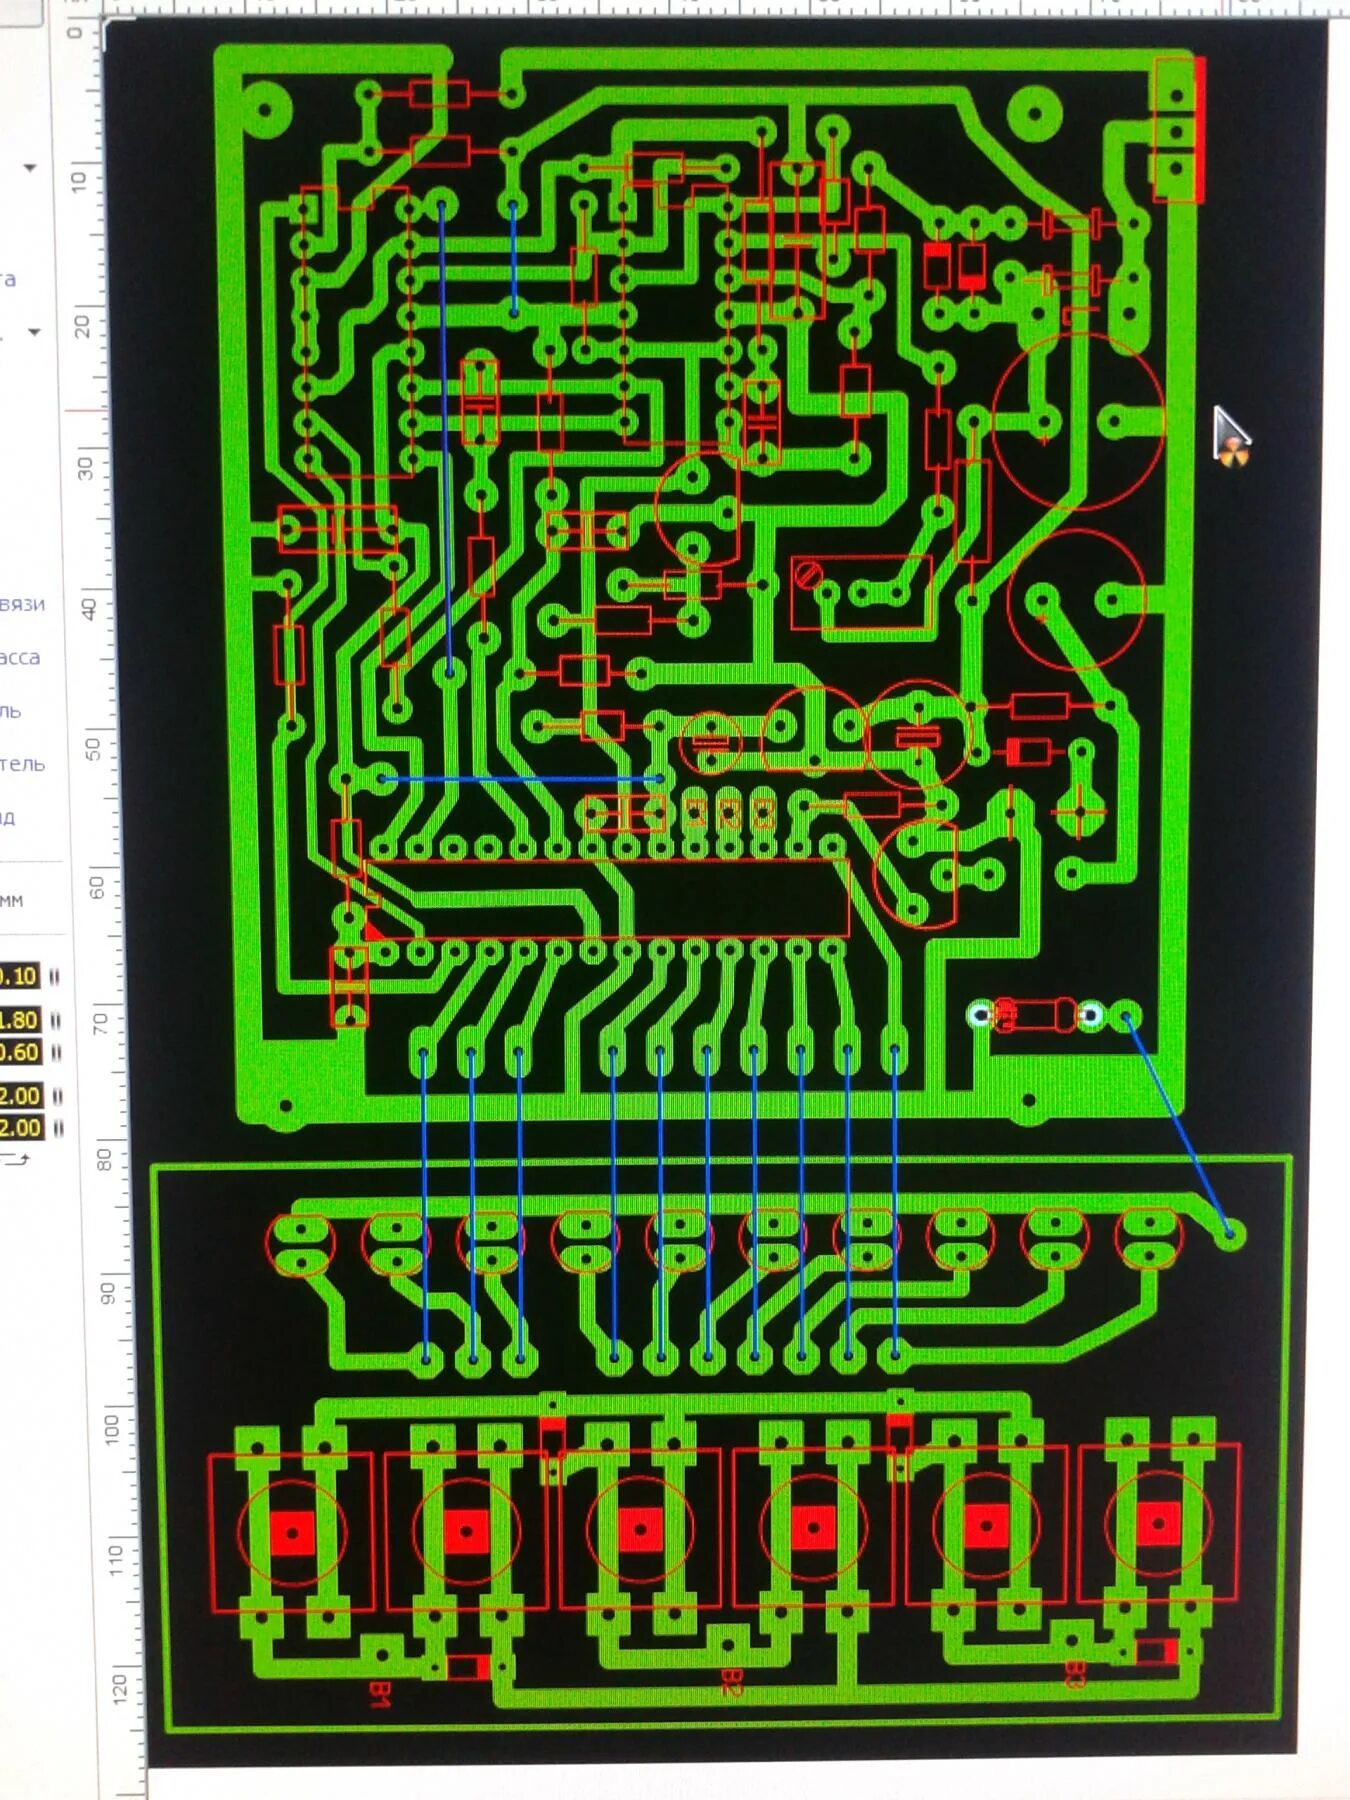Click the 'мм' grid unit label
This screenshot has height=1800, width=1350.
(x=11, y=901)
